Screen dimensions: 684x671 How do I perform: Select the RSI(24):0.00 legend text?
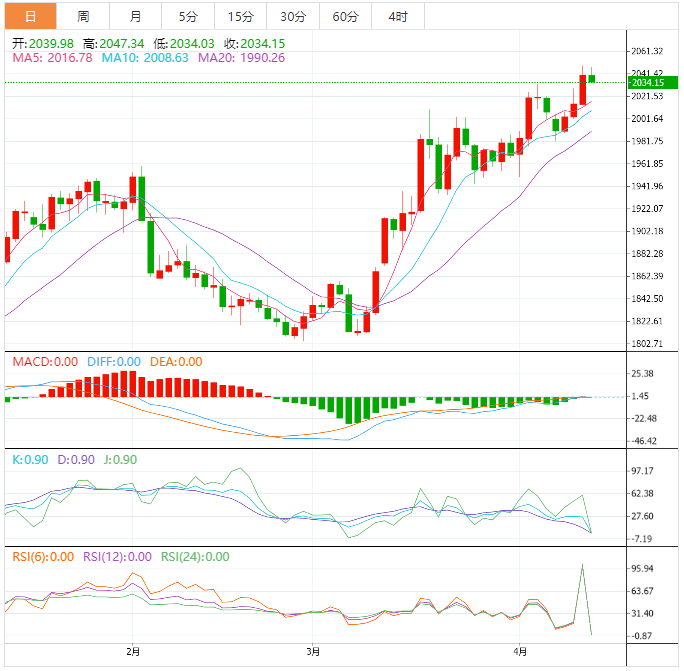194,557
